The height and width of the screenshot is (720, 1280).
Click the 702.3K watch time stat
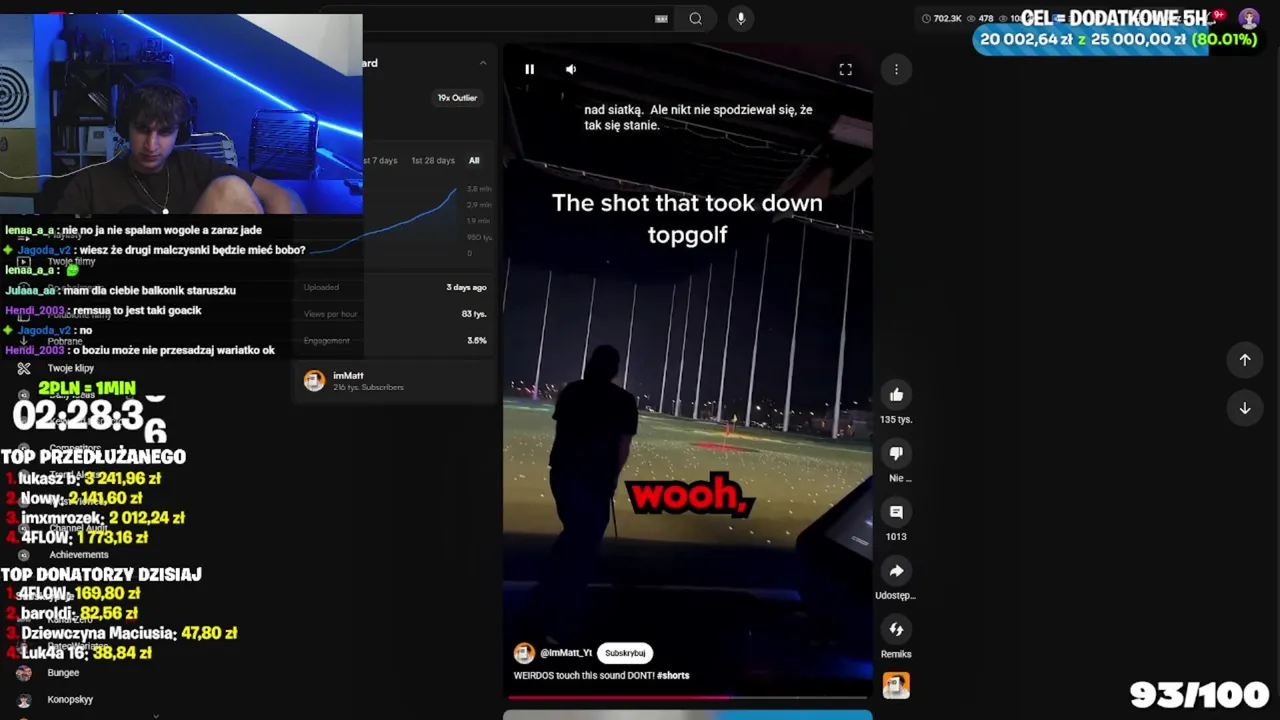tap(941, 18)
